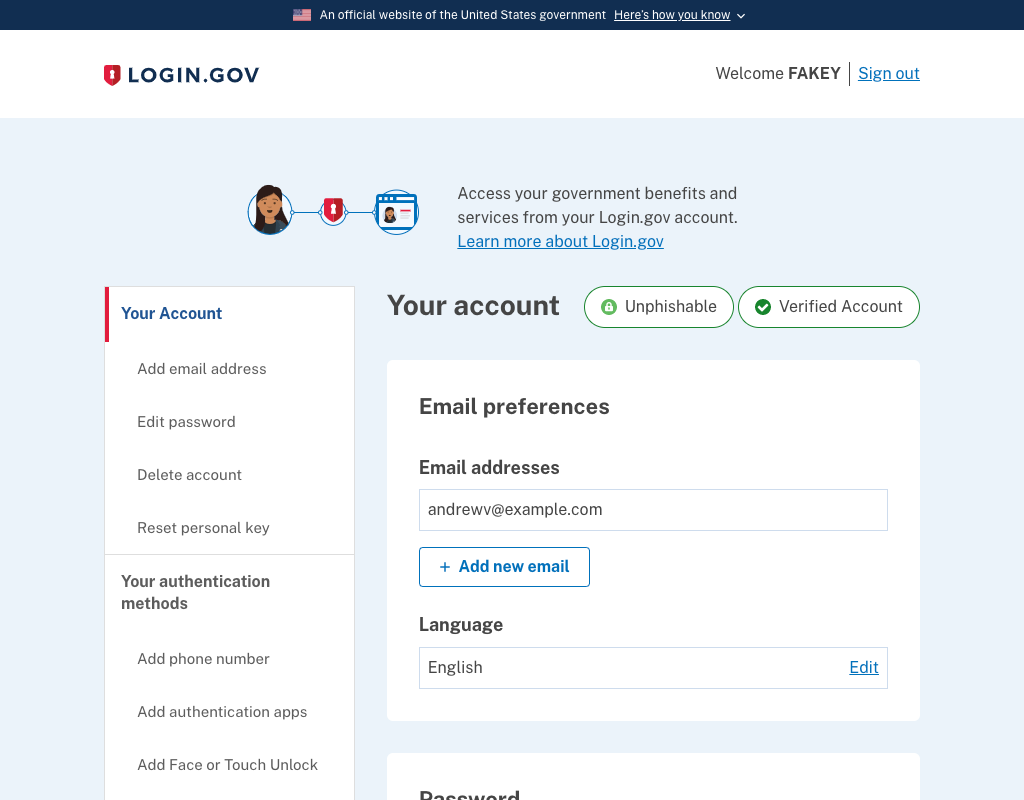Viewport: 1024px width, 800px height.
Task: Click the Verified Account badge text
Action: click(x=840, y=307)
